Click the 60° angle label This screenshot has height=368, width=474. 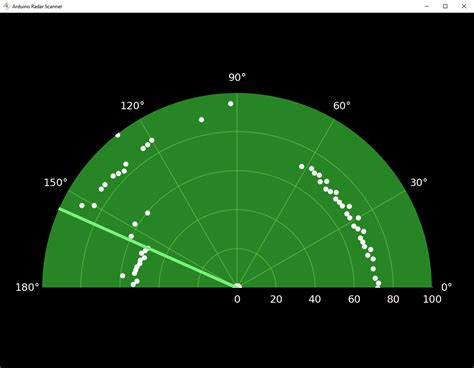(342, 106)
